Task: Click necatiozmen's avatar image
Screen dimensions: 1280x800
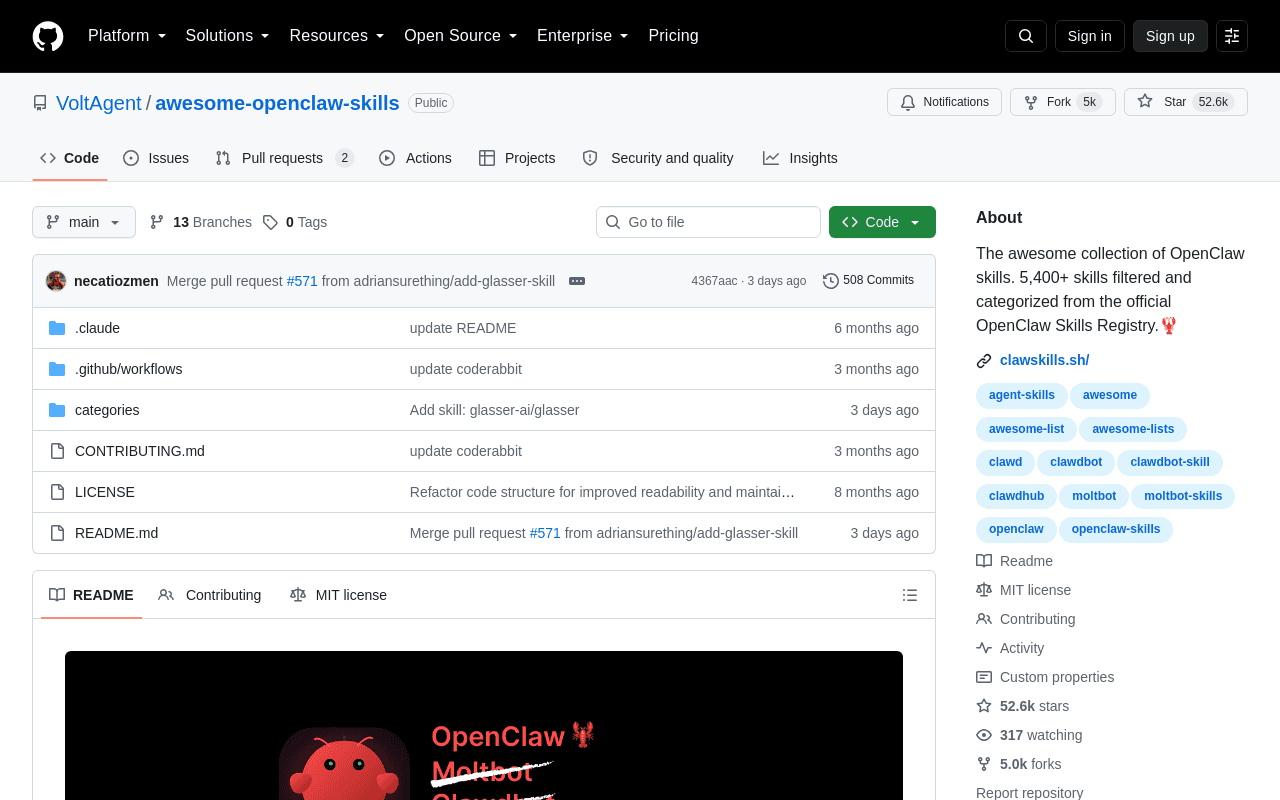Action: pyautogui.click(x=56, y=281)
